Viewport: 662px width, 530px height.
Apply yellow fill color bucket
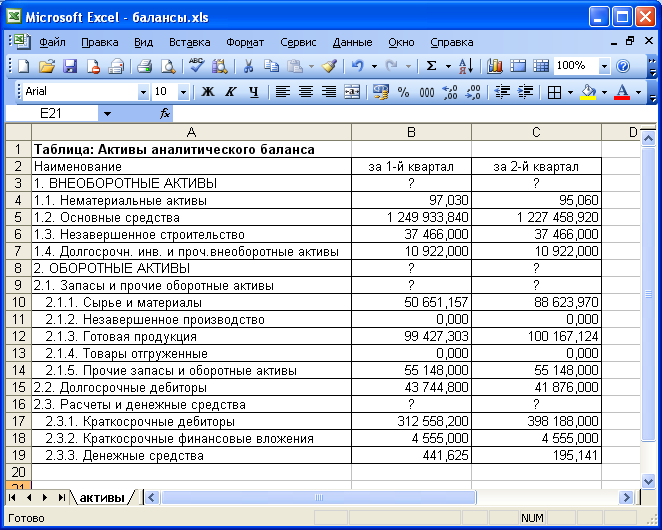[588, 92]
